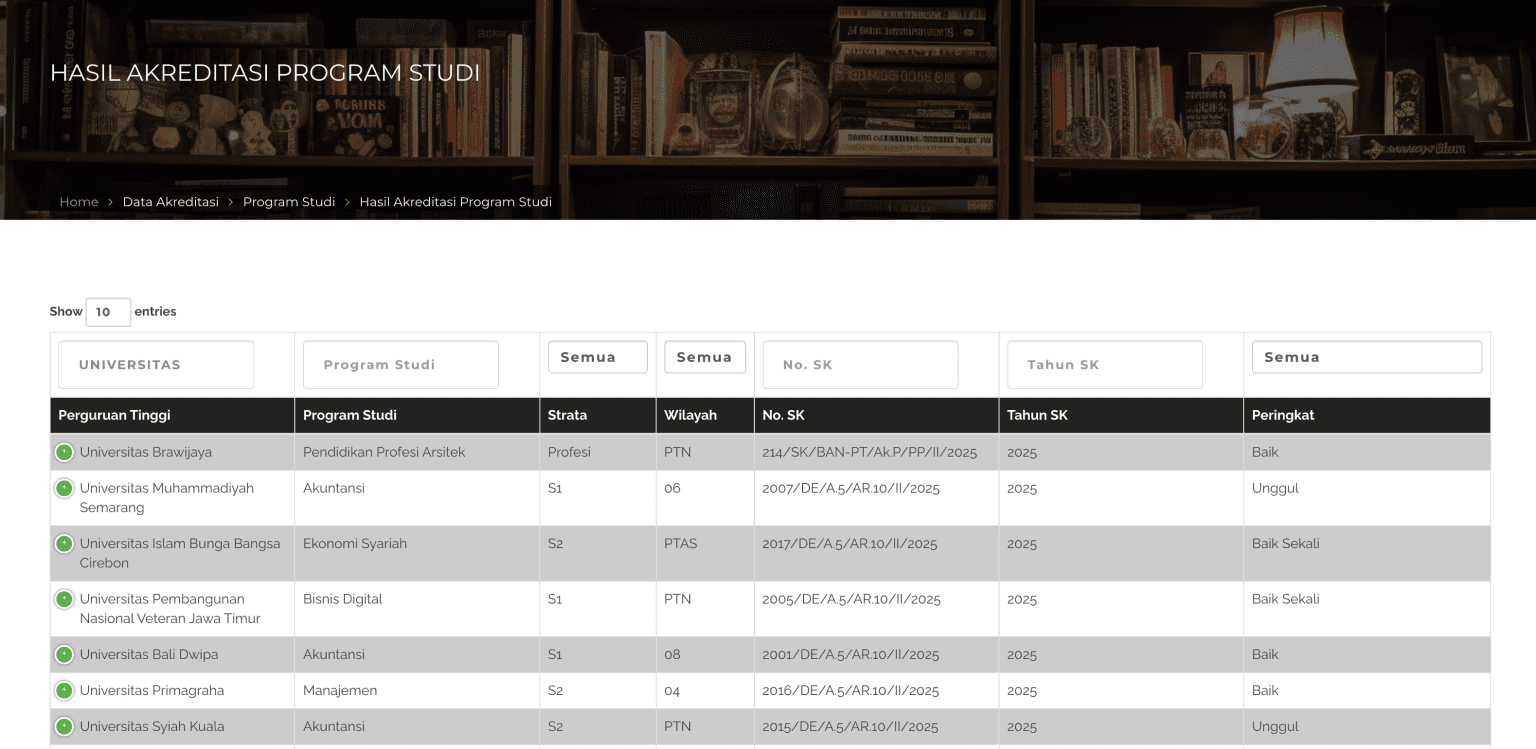Expand Universitas Muhammadiyah Semarang row details icon
The height and width of the screenshot is (749, 1536).
click(64, 488)
